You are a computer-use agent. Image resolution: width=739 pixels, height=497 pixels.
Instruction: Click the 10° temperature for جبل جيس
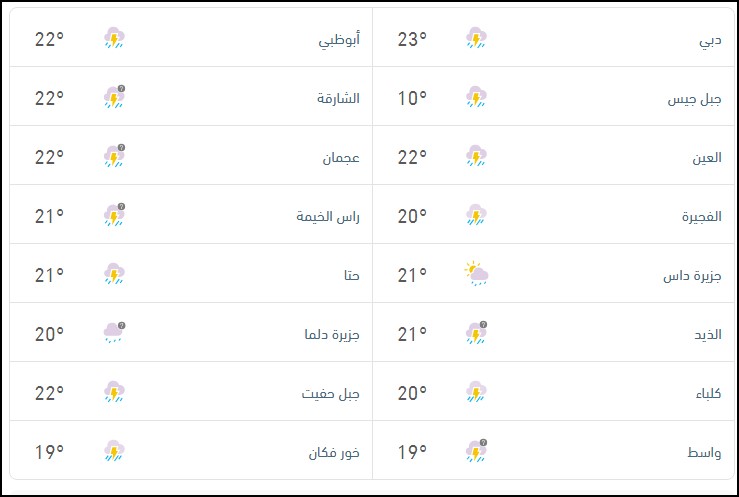411,98
